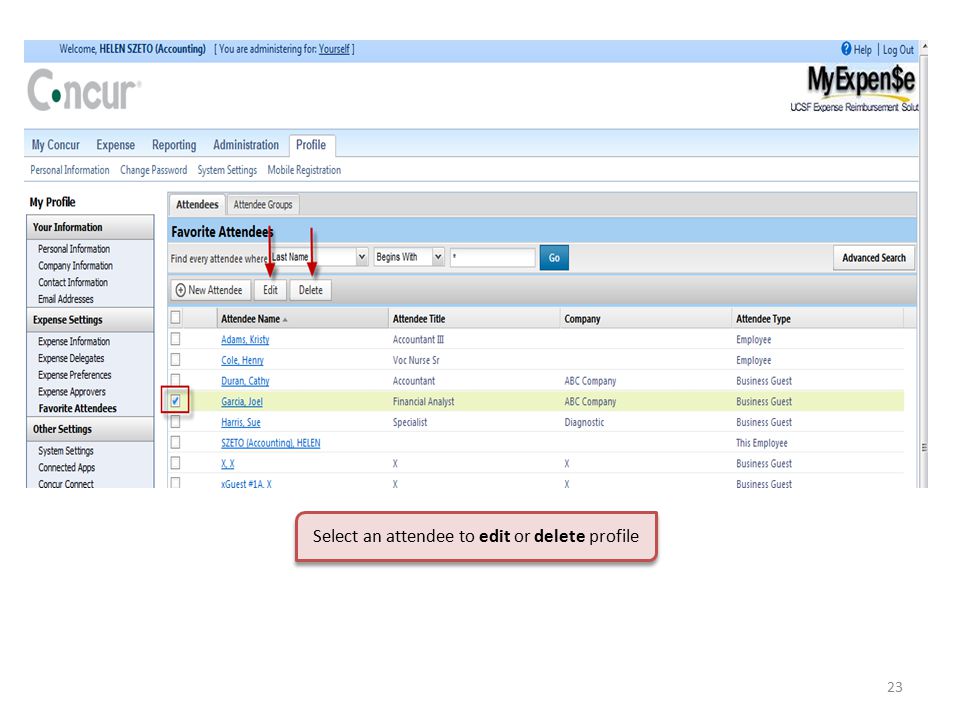Open Advanced Search
The width and height of the screenshot is (960, 720).
point(874,258)
